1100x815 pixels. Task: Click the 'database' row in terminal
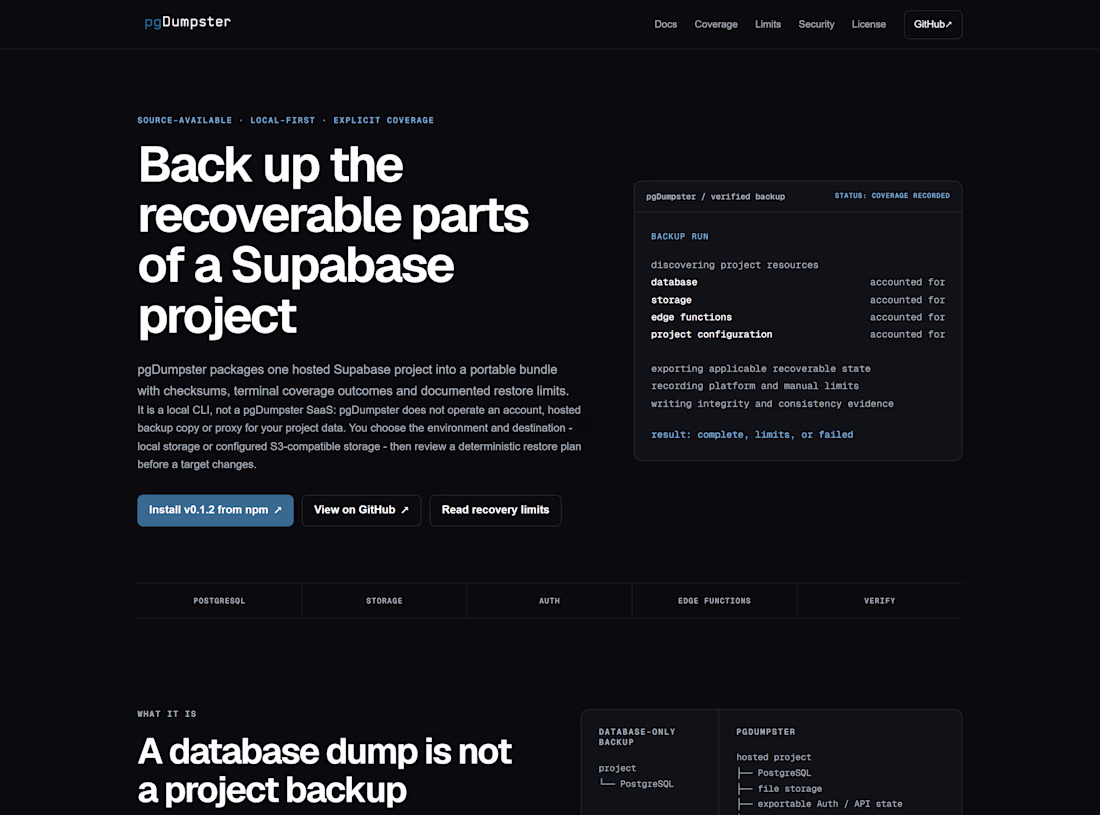798,282
